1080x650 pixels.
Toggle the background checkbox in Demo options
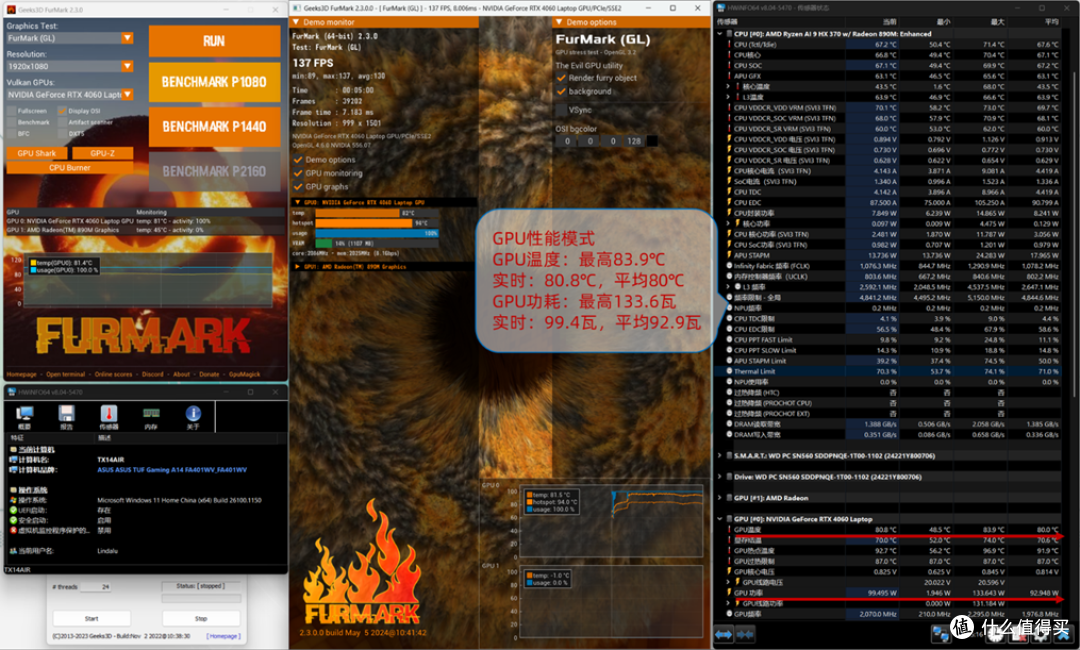click(x=561, y=91)
